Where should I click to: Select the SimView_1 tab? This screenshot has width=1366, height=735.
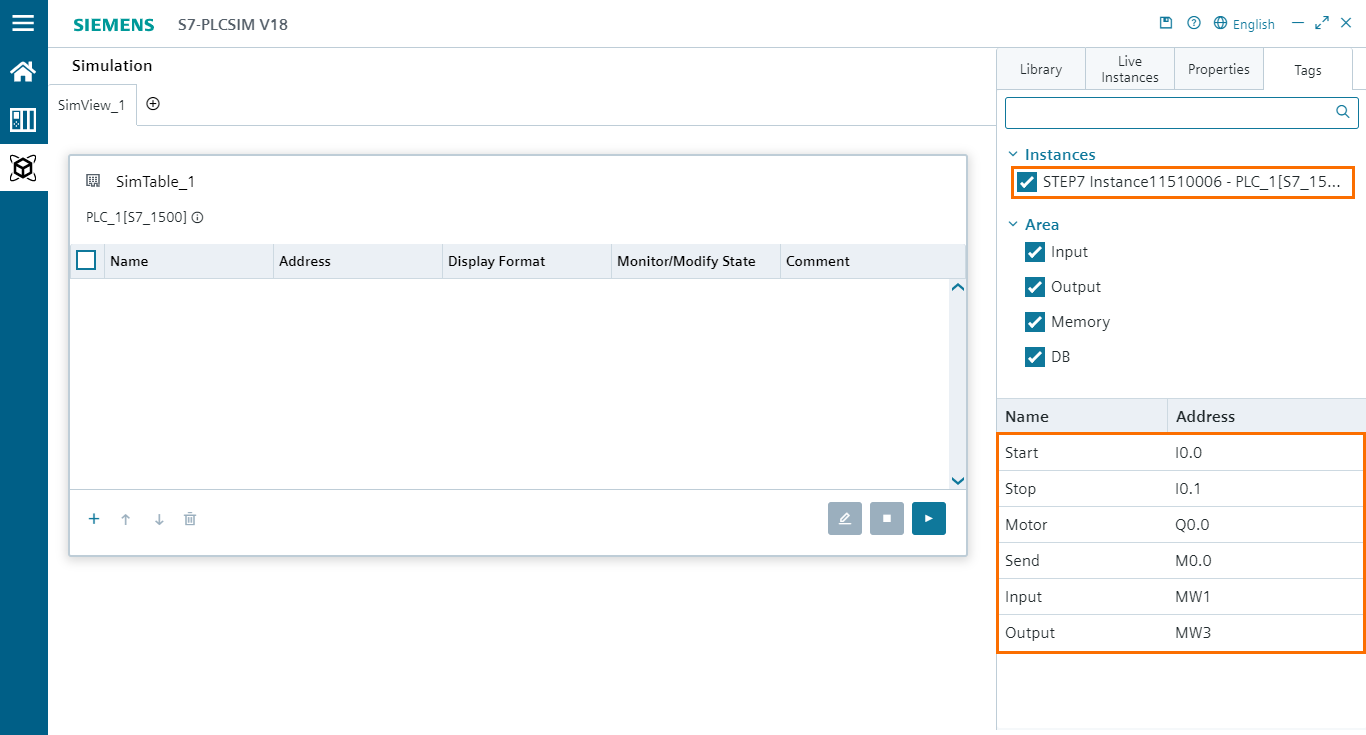click(x=92, y=105)
